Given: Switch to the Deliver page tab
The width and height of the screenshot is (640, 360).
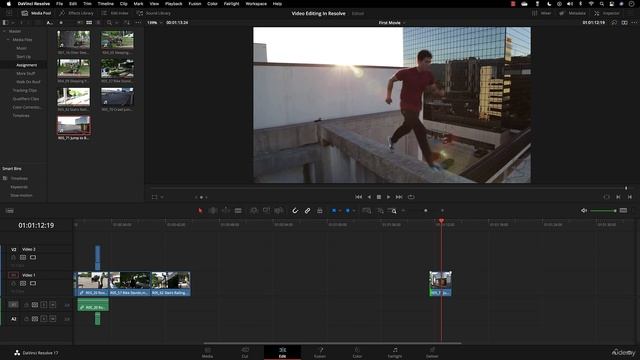Looking at the screenshot, I should [432, 353].
